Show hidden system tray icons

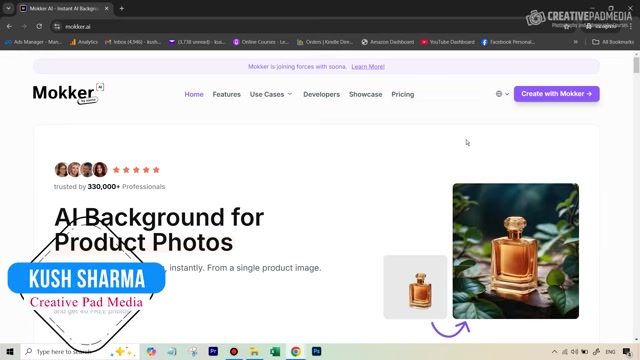(x=554, y=352)
